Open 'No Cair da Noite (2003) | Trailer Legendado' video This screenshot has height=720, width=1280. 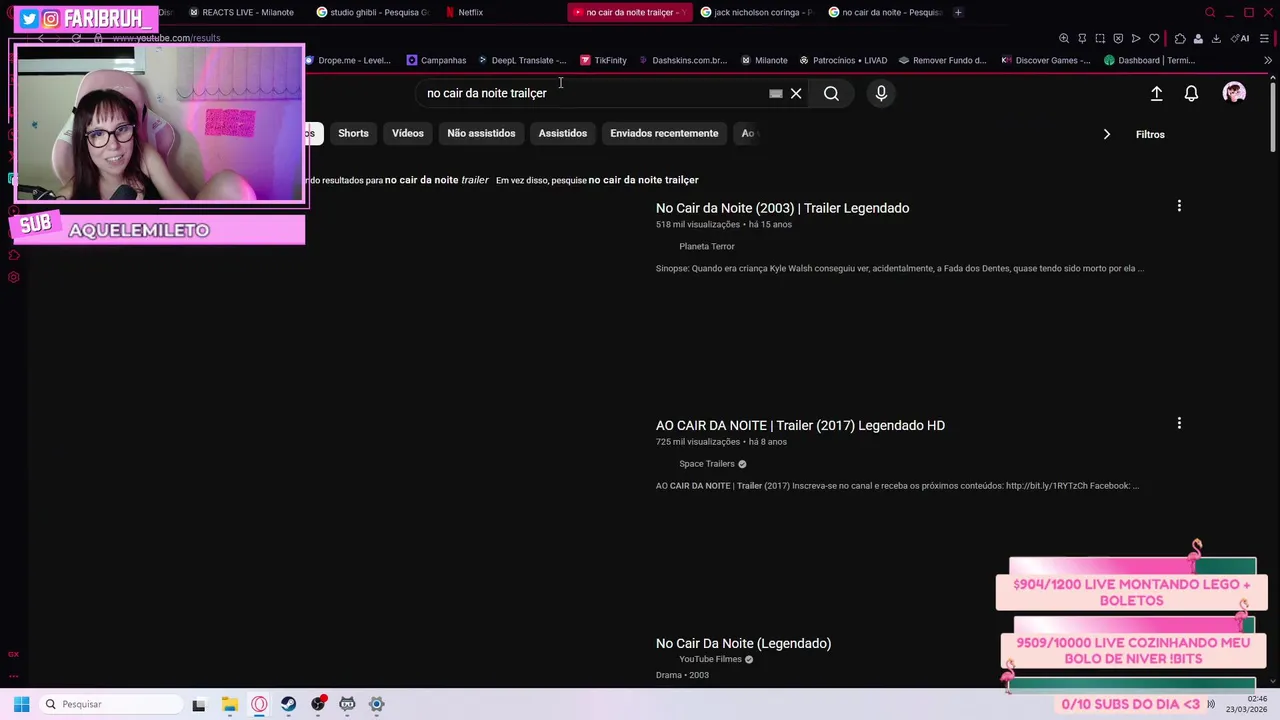tap(782, 208)
